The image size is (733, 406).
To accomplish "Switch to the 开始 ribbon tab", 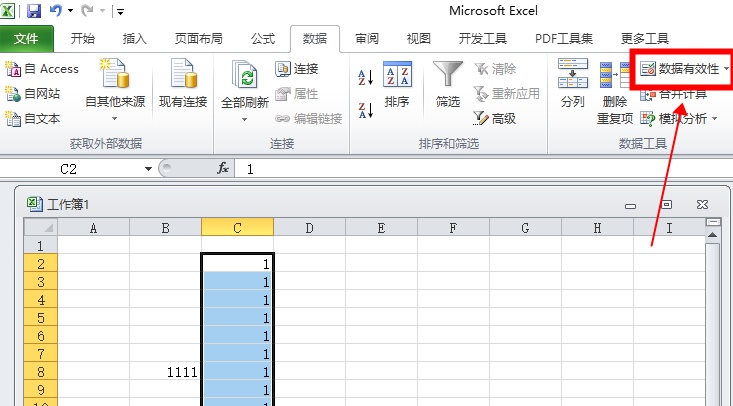I will 83,38.
